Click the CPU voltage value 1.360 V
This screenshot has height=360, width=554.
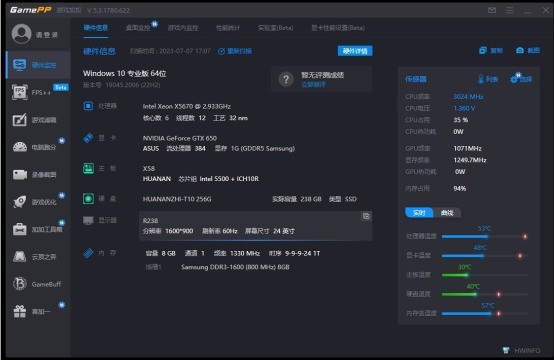point(464,108)
